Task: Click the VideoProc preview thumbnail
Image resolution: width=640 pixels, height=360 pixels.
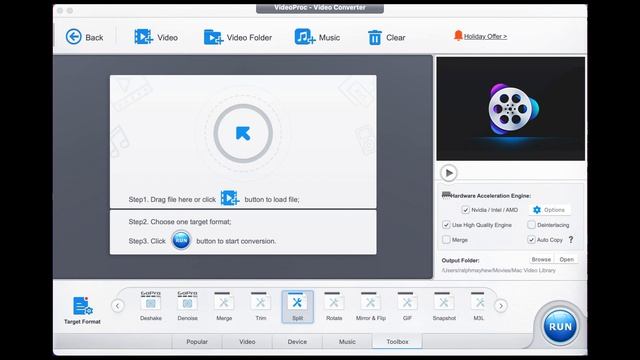Action: tap(511, 109)
